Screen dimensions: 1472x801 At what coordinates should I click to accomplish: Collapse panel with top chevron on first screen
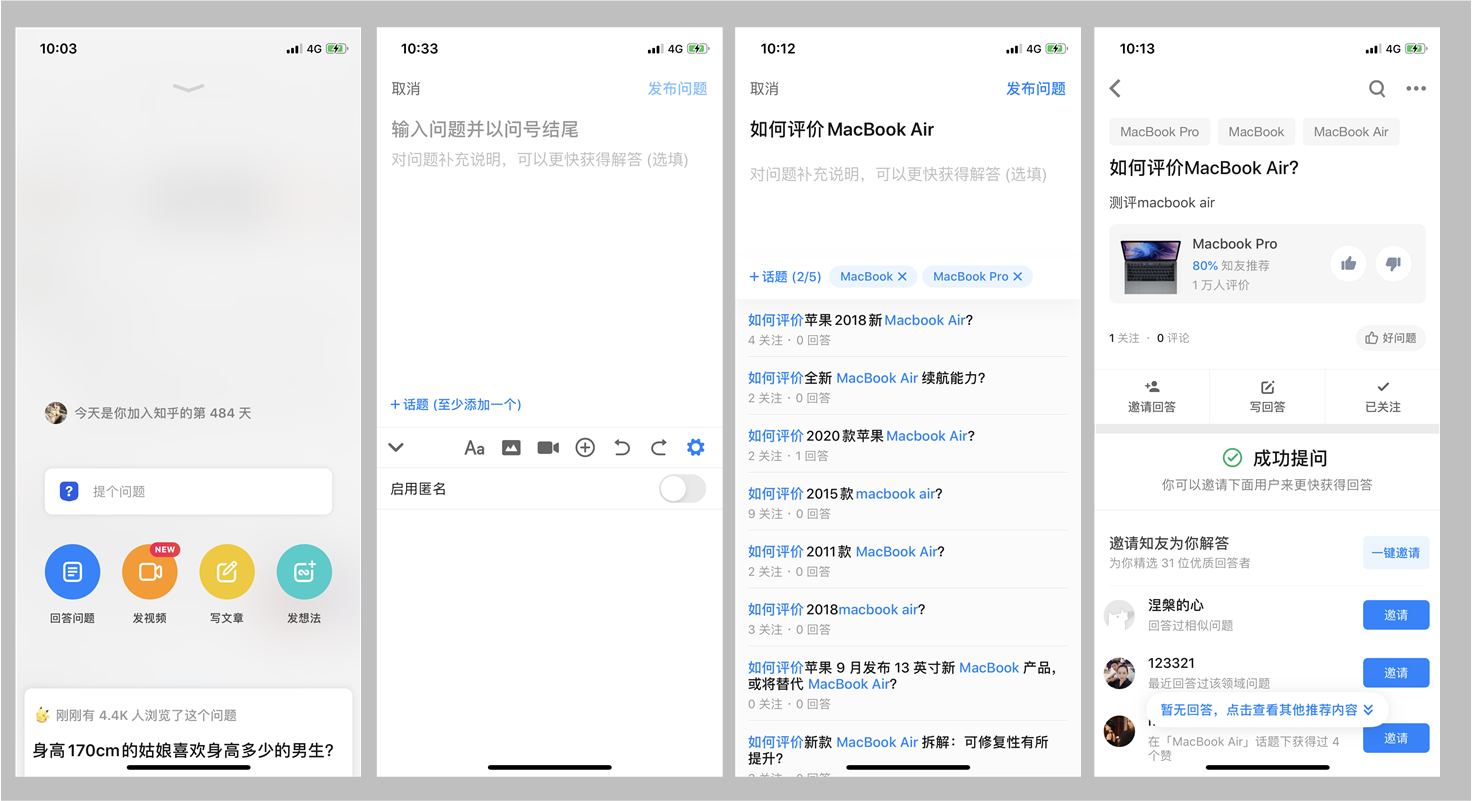[188, 88]
